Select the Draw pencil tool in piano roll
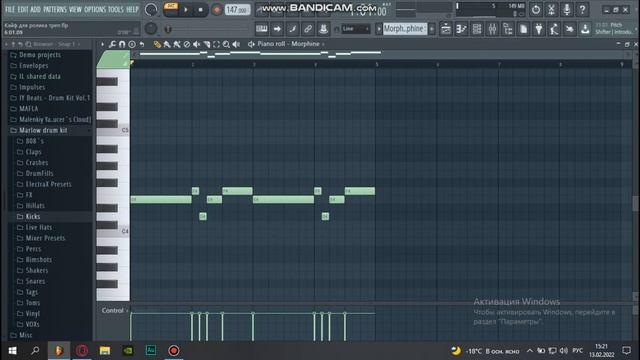 pyautogui.click(x=157, y=44)
